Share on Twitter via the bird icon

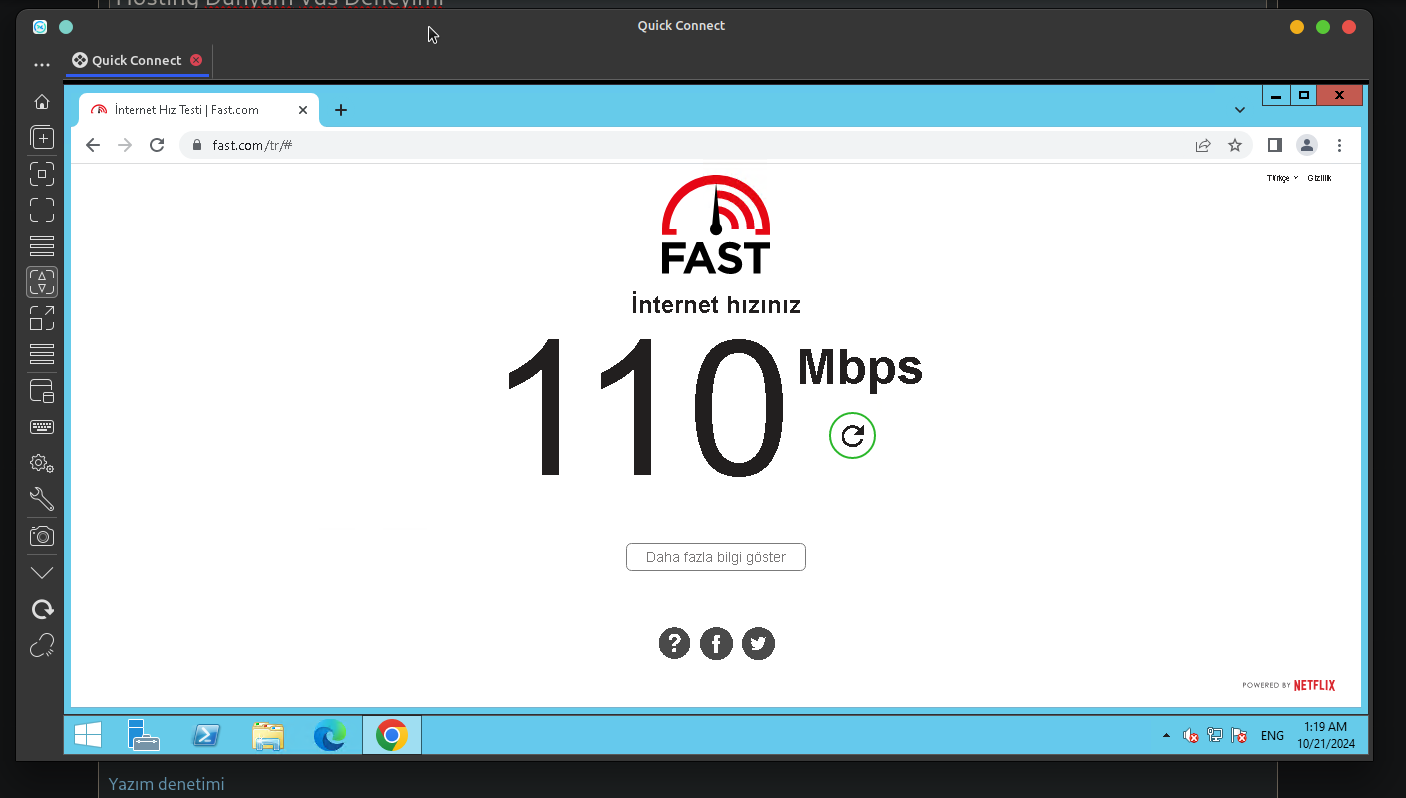coord(758,643)
